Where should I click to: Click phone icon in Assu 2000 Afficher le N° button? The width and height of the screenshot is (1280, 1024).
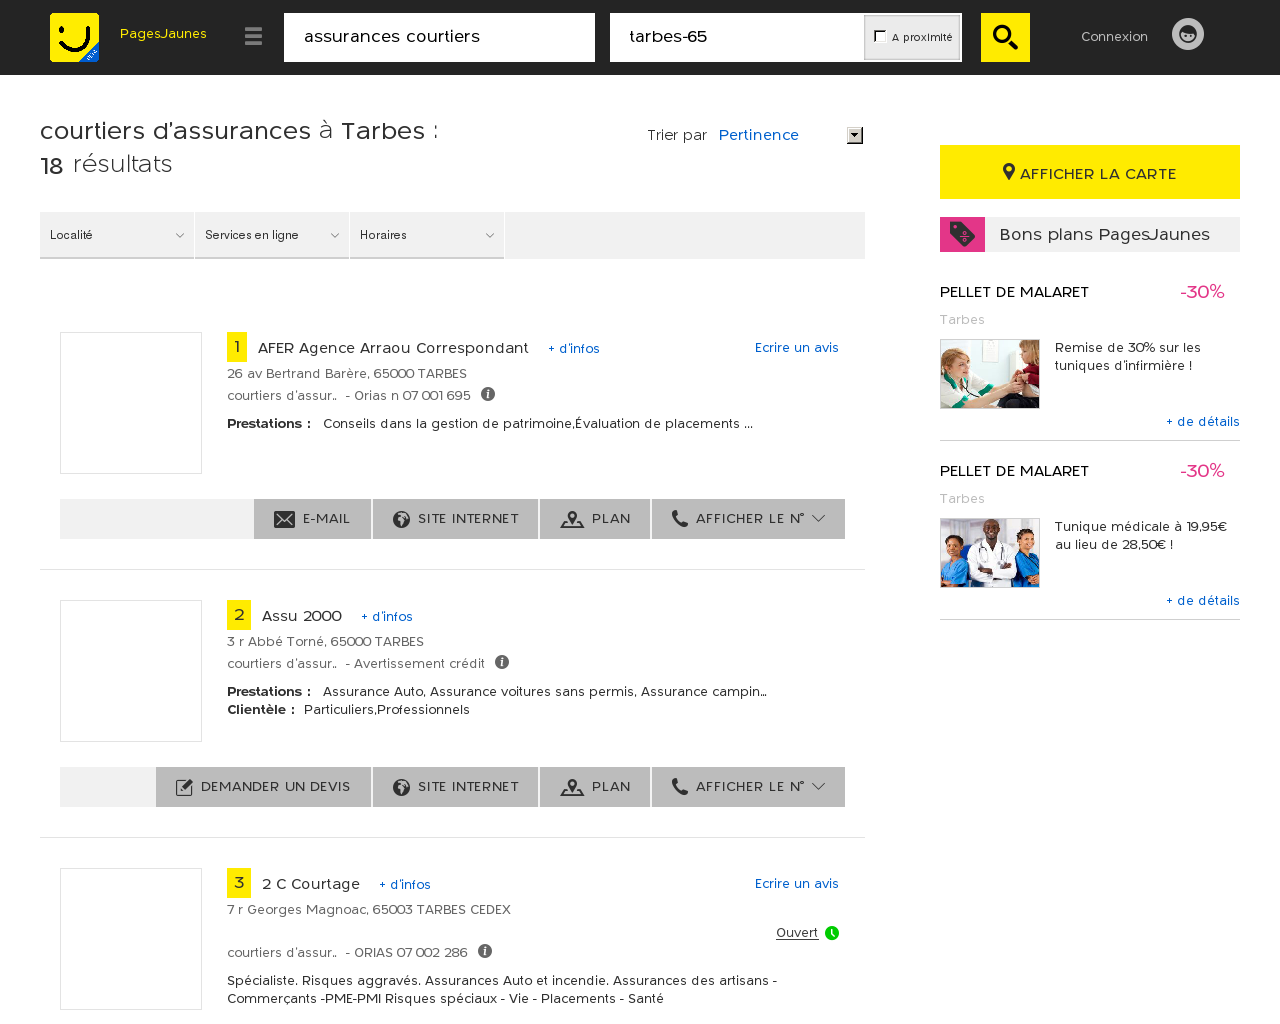[x=680, y=786]
